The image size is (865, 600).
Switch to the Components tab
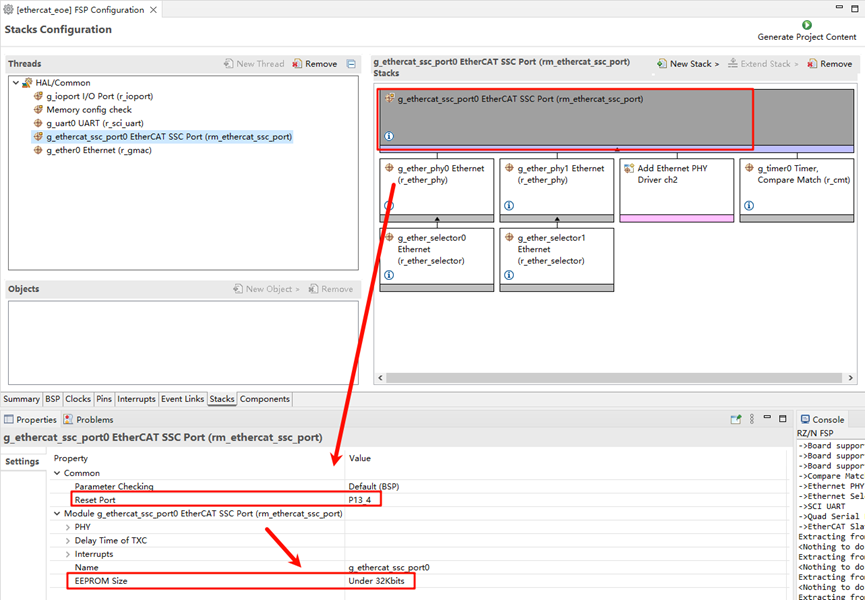pos(265,399)
